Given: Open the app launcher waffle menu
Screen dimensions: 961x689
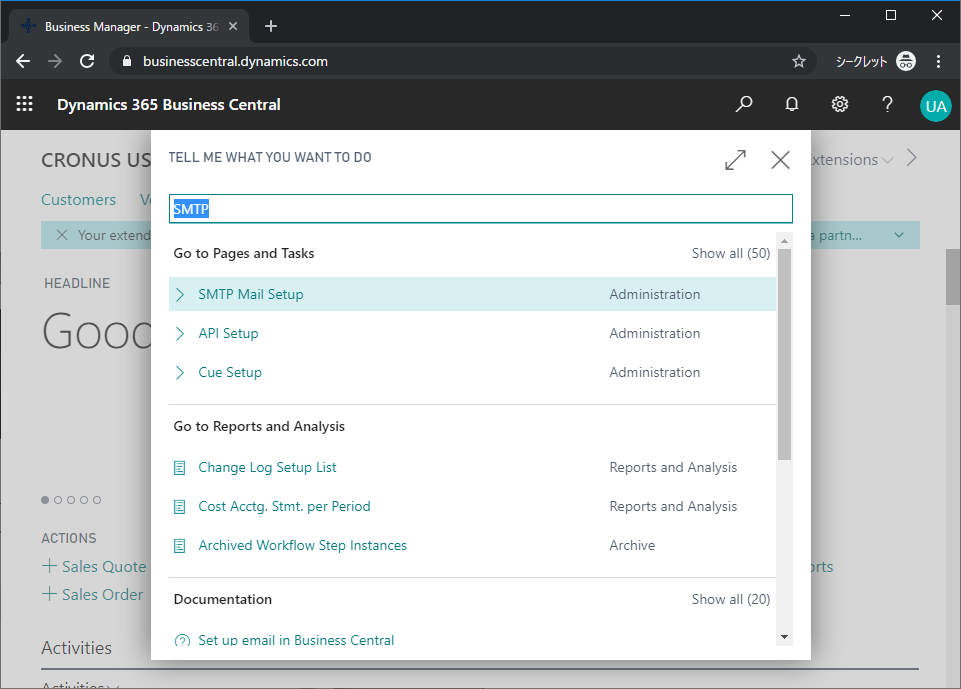Looking at the screenshot, I should (x=25, y=104).
